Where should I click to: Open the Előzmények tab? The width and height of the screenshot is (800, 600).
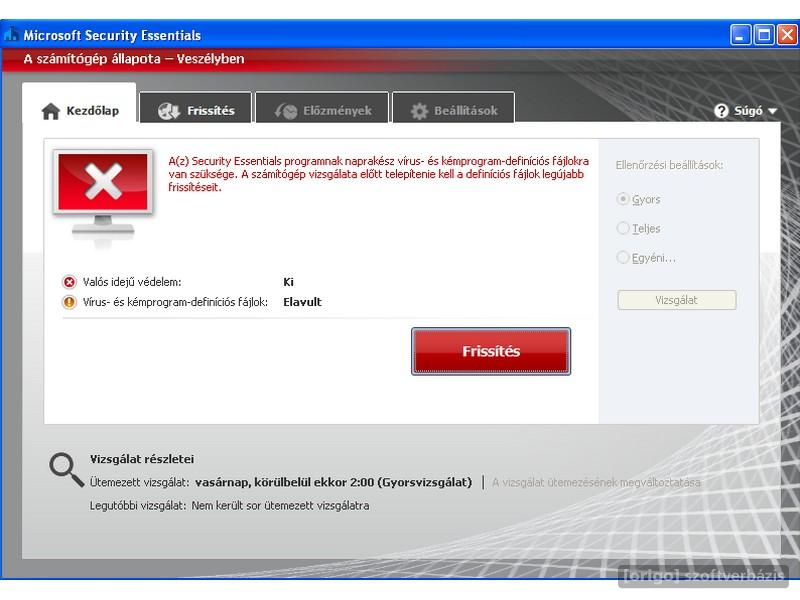322,108
